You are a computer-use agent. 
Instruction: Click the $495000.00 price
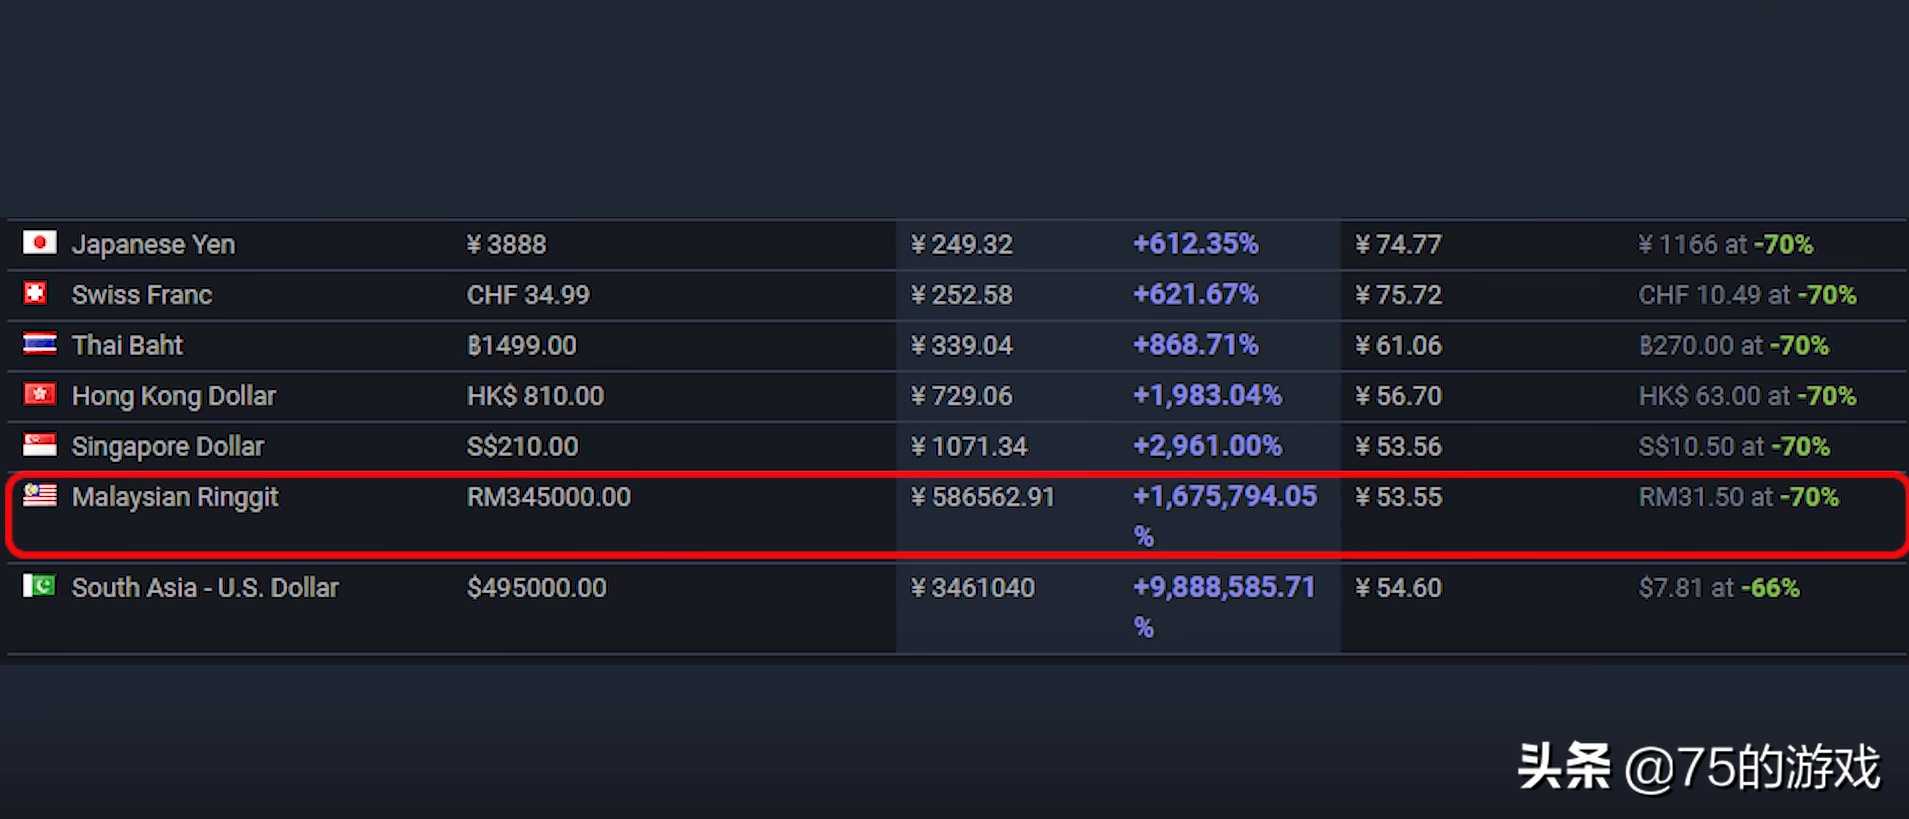click(536, 588)
